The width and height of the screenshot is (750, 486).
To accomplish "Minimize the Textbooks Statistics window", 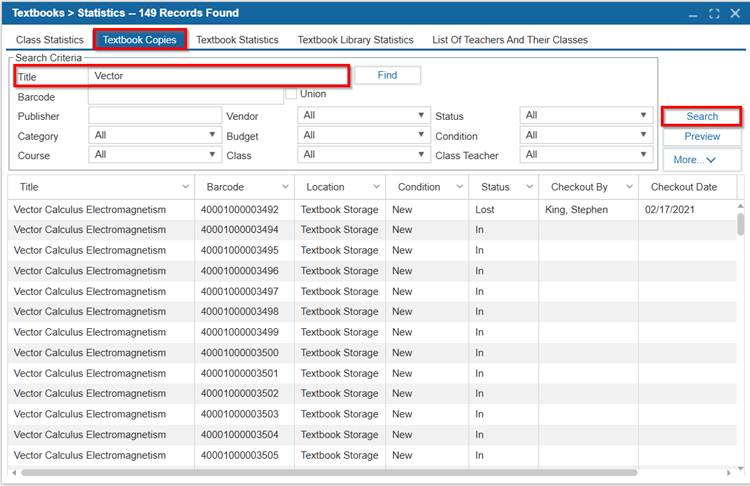I will point(693,14).
